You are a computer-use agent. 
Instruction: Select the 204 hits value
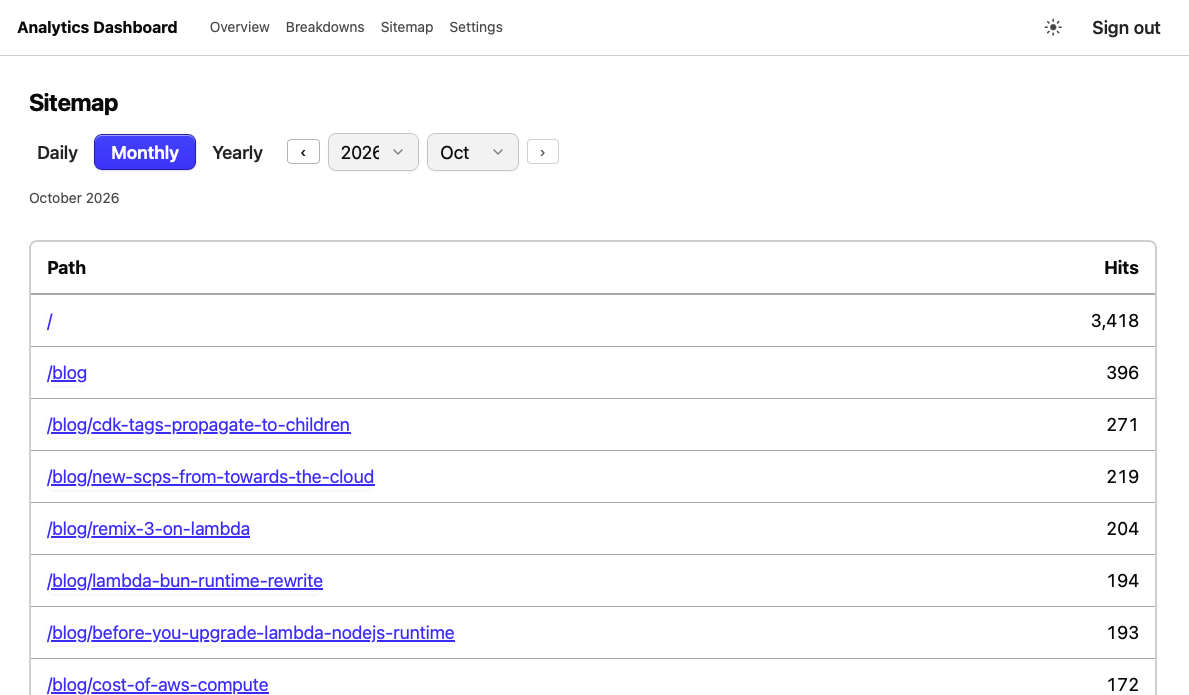click(x=1122, y=528)
